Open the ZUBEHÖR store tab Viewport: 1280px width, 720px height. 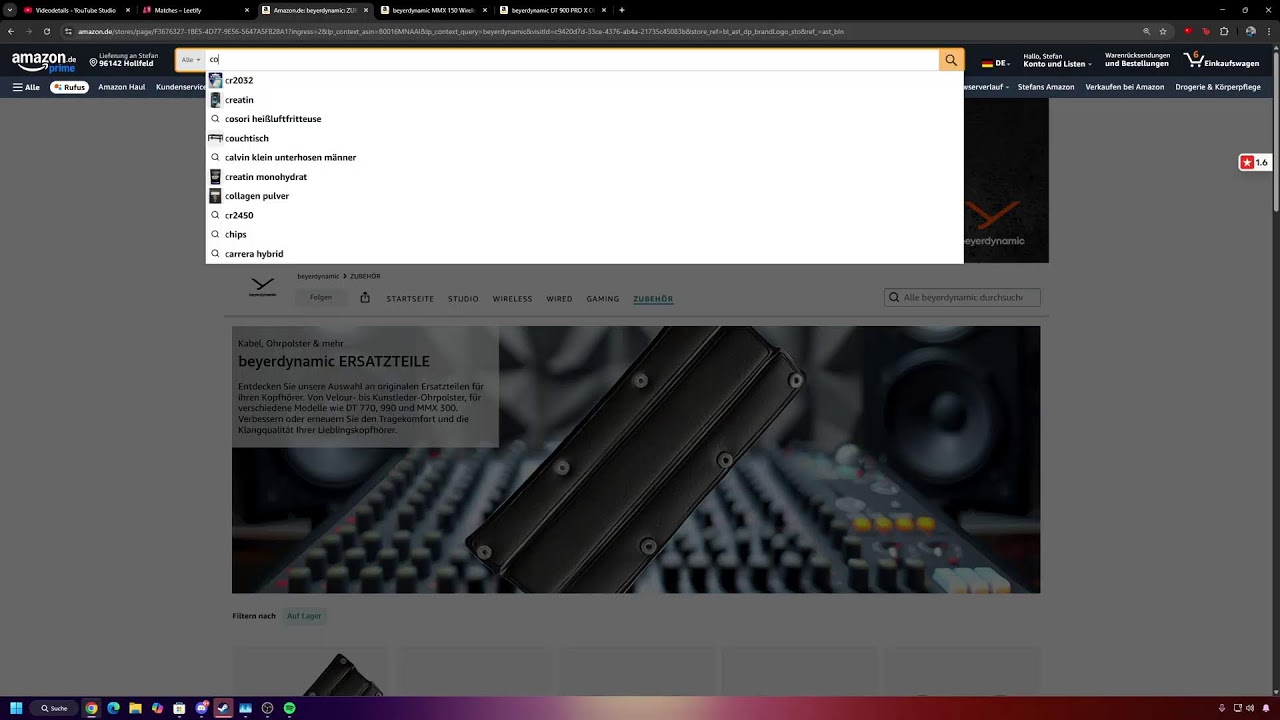pyautogui.click(x=653, y=299)
